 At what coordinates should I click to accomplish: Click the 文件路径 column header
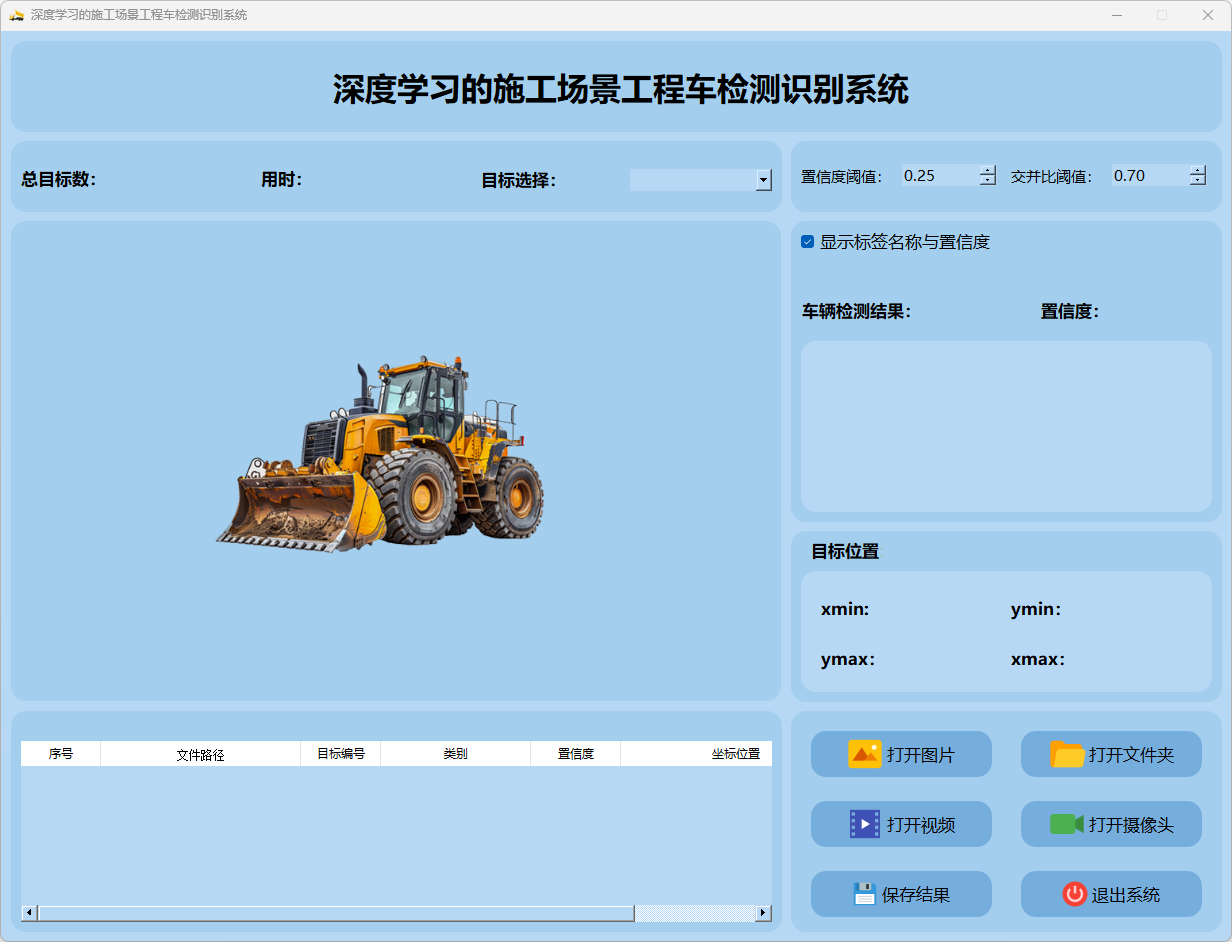coord(200,754)
